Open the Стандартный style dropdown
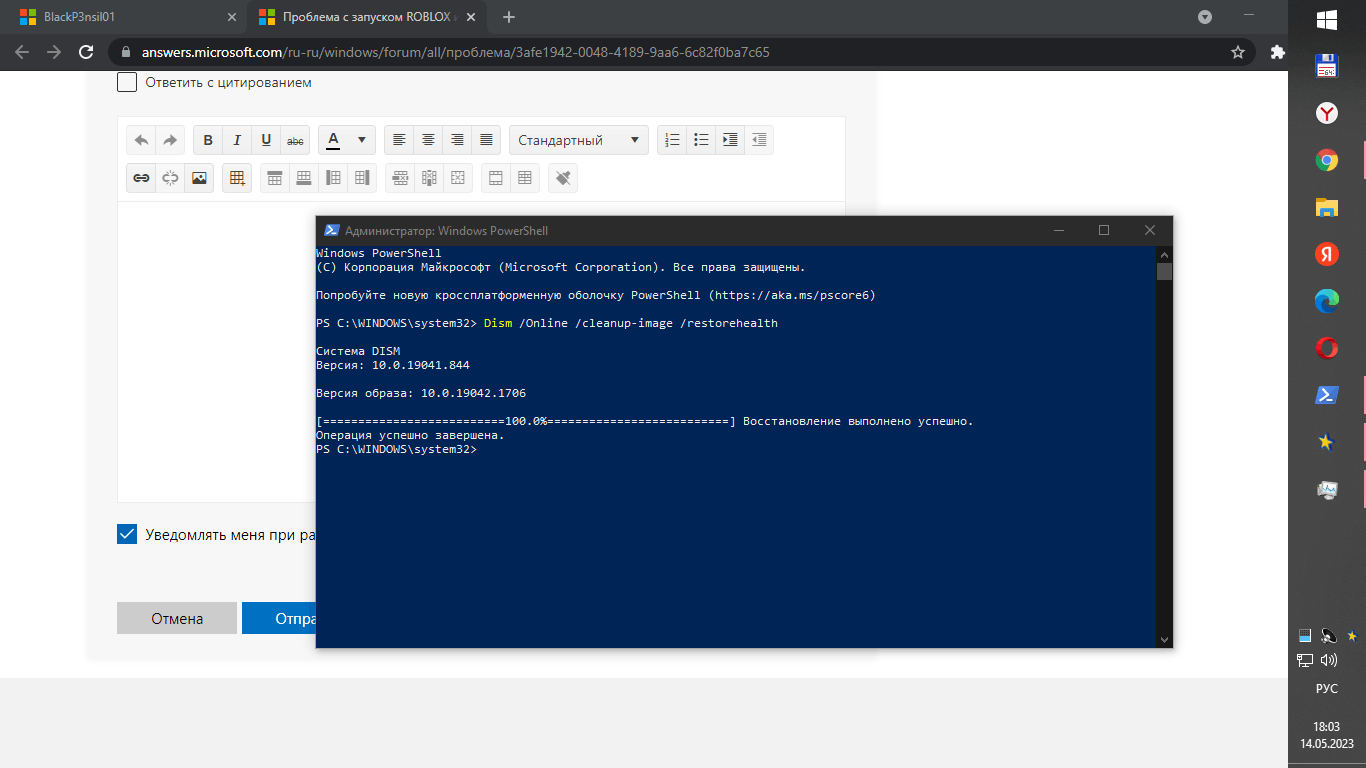Image resolution: width=1366 pixels, height=768 pixels. click(x=579, y=140)
